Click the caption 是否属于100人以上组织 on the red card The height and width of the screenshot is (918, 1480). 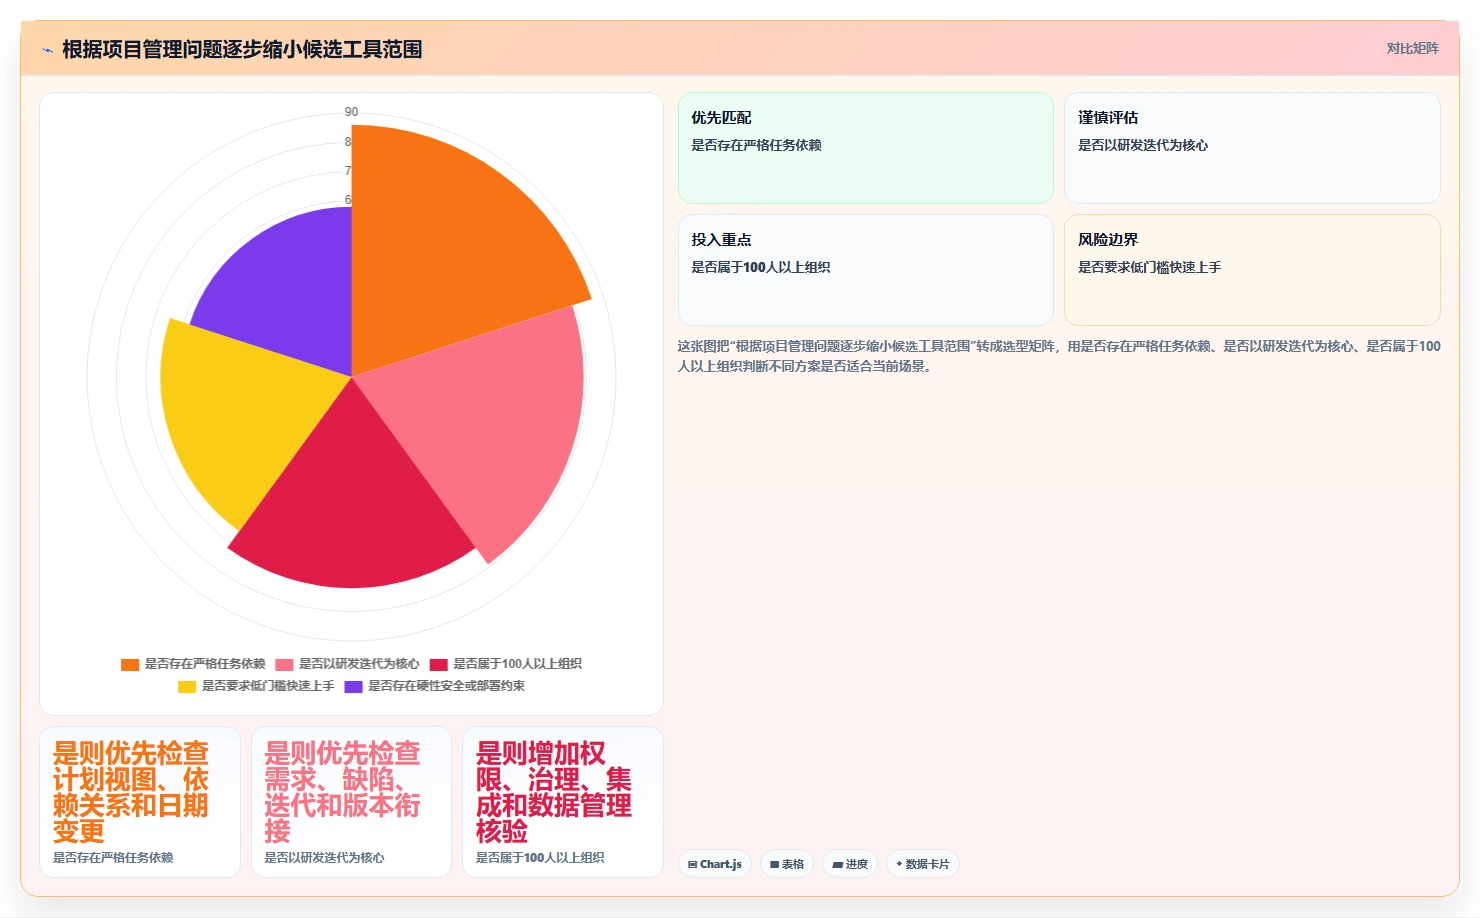540,858
